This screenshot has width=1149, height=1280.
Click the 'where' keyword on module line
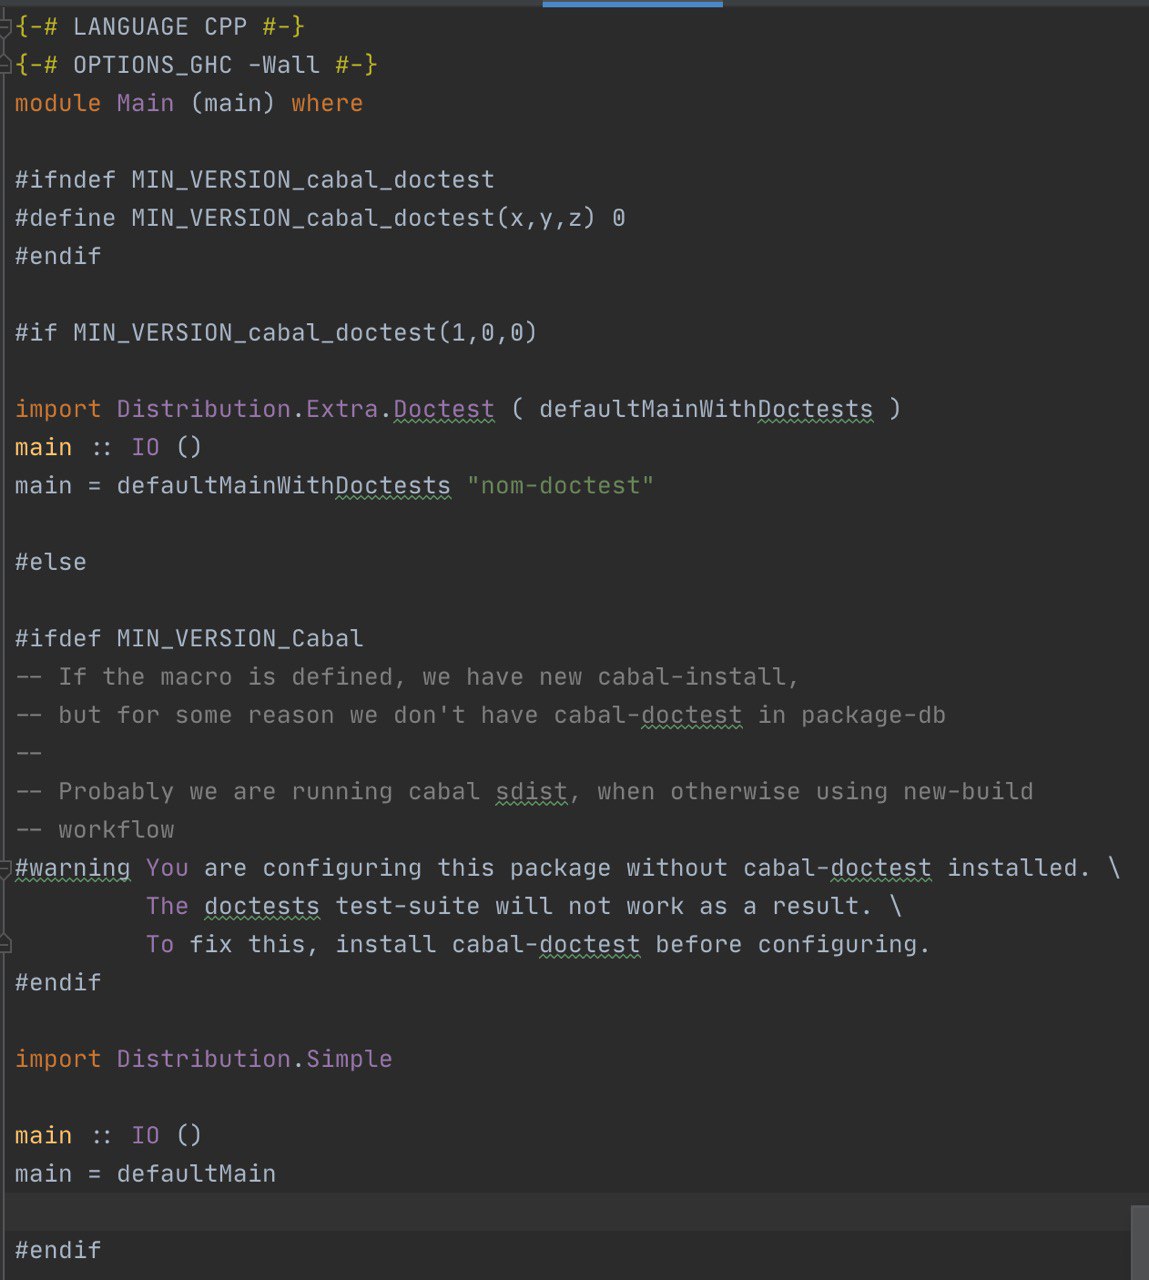[x=327, y=103]
